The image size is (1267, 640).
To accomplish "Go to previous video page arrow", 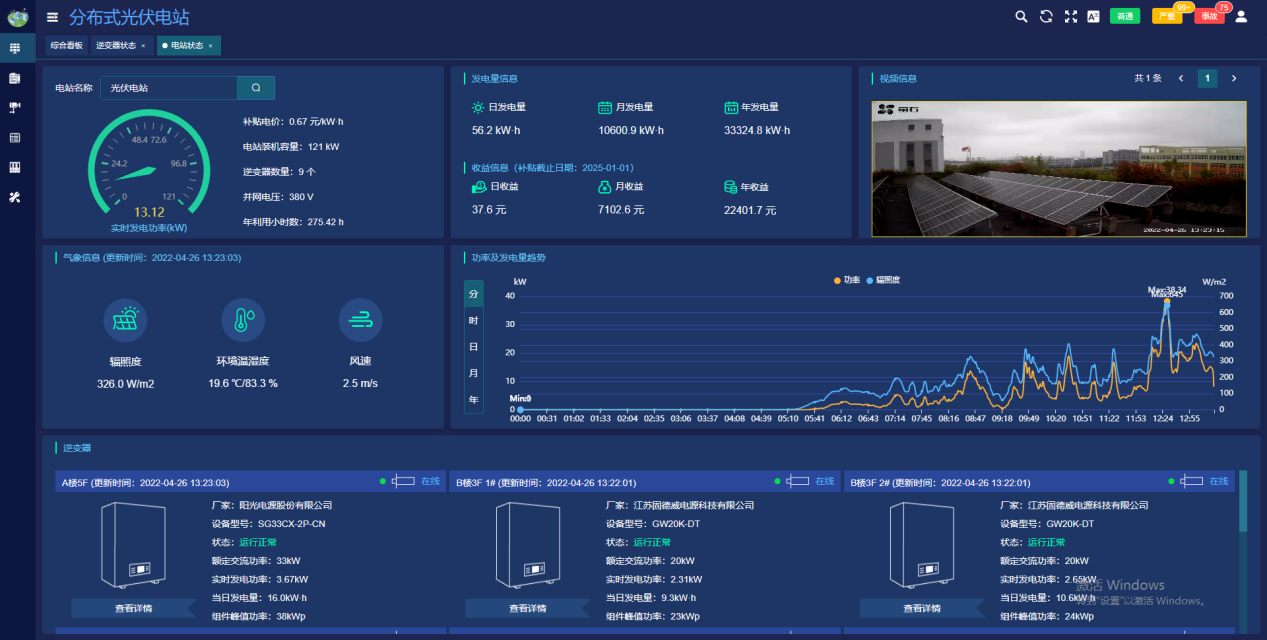I will tap(1181, 78).
